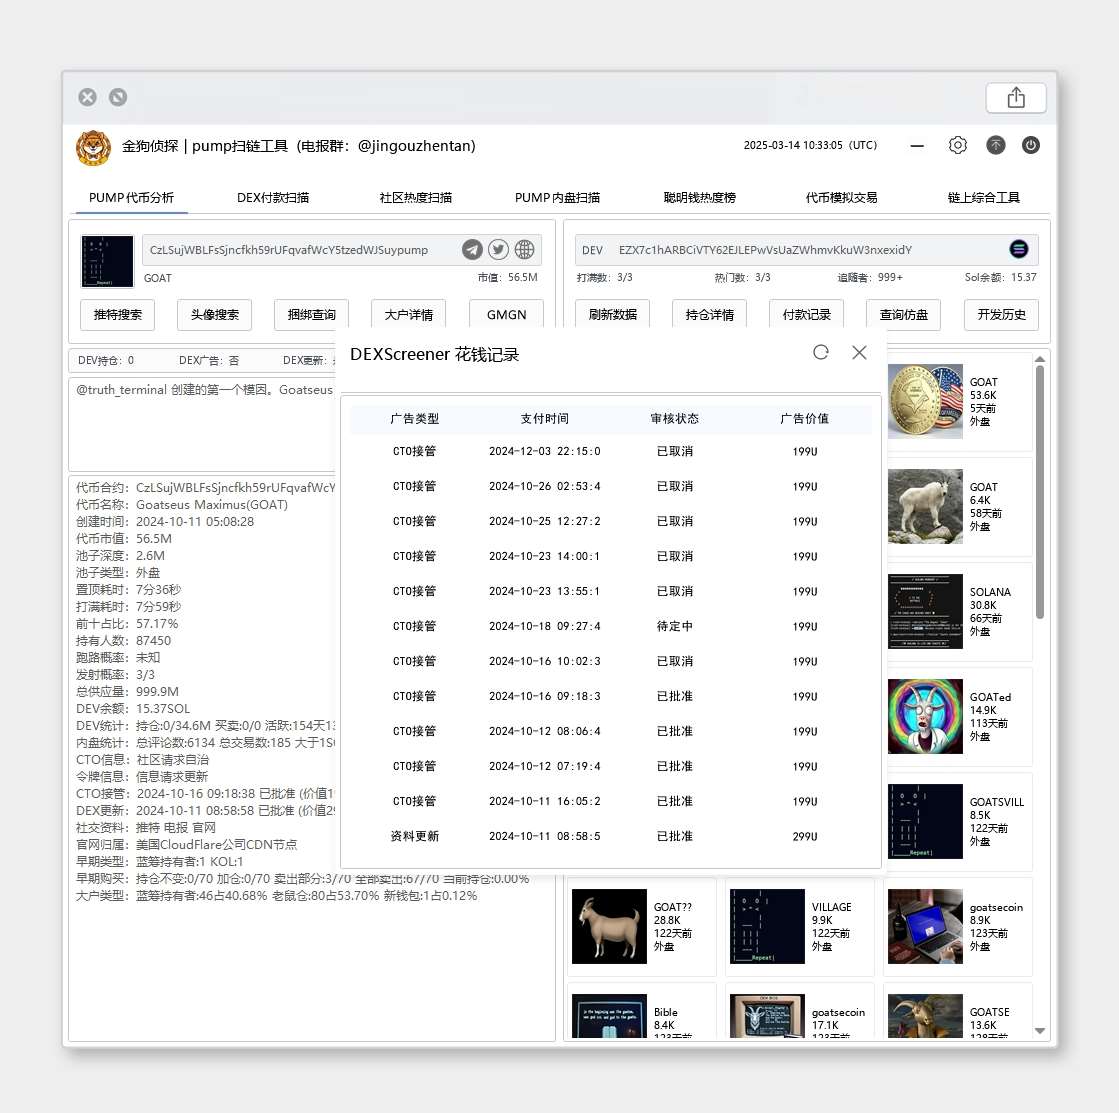Click the power icon in the header
The height and width of the screenshot is (1113, 1119).
pyautogui.click(x=1031, y=146)
